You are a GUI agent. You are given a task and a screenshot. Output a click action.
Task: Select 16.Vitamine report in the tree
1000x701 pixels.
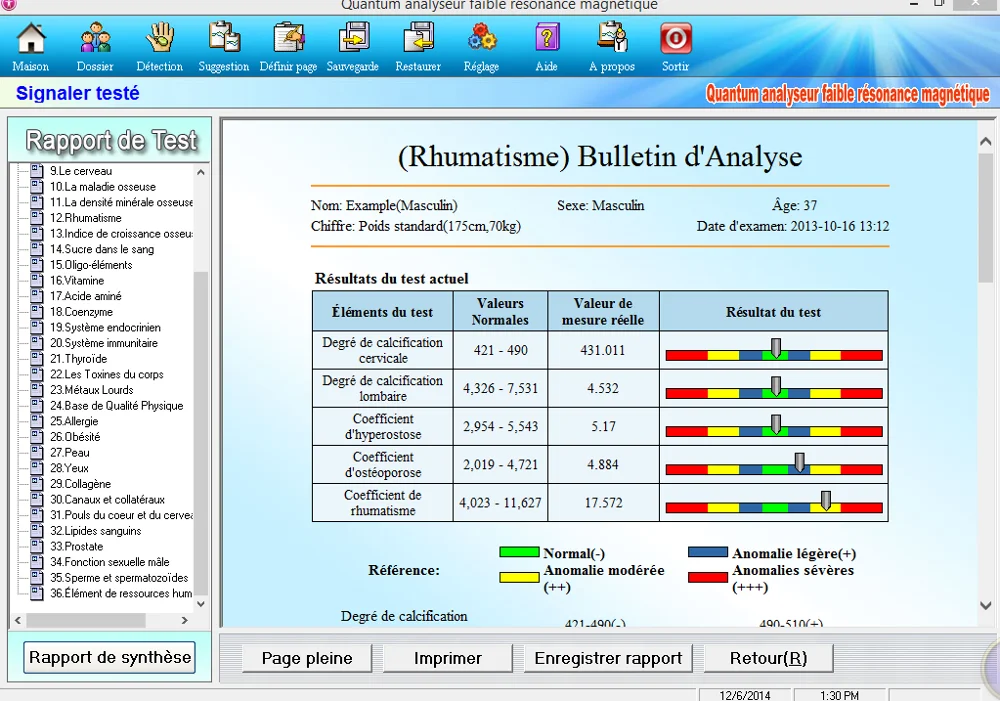pyautogui.click(x=77, y=281)
